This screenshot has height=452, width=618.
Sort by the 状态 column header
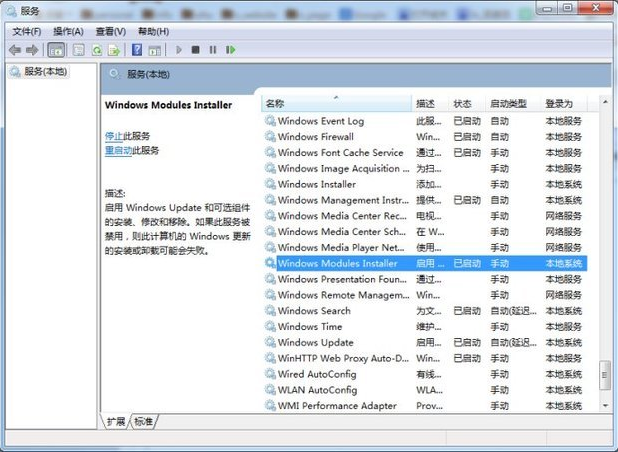(462, 103)
